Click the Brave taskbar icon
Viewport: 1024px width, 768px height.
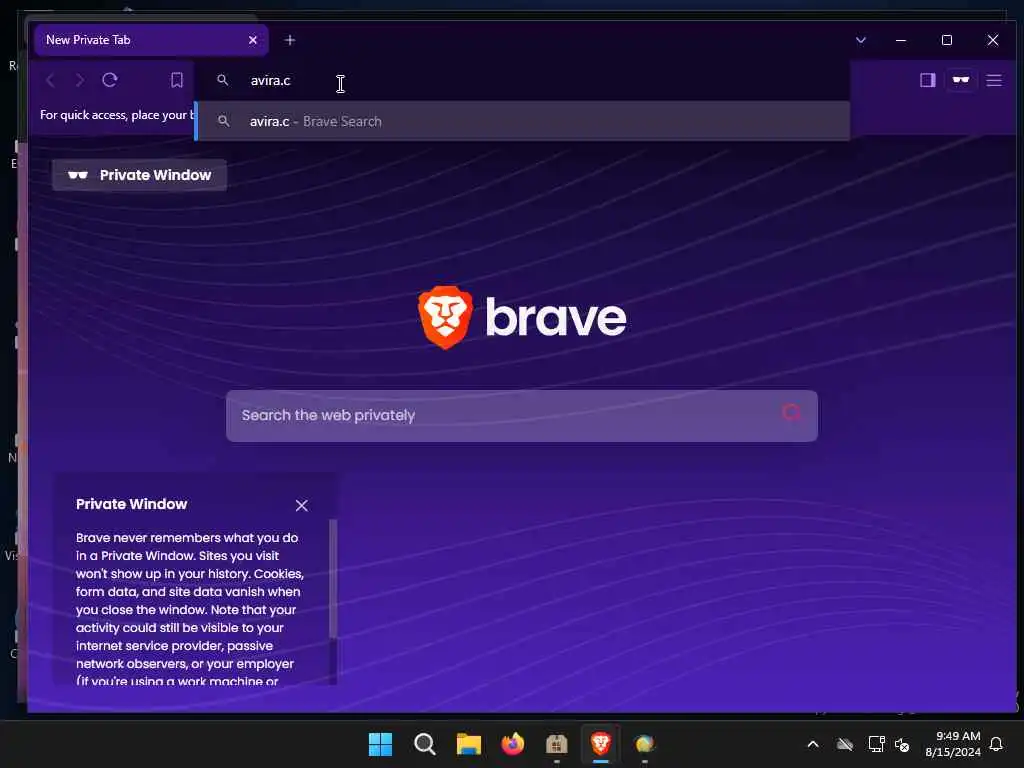pos(601,744)
